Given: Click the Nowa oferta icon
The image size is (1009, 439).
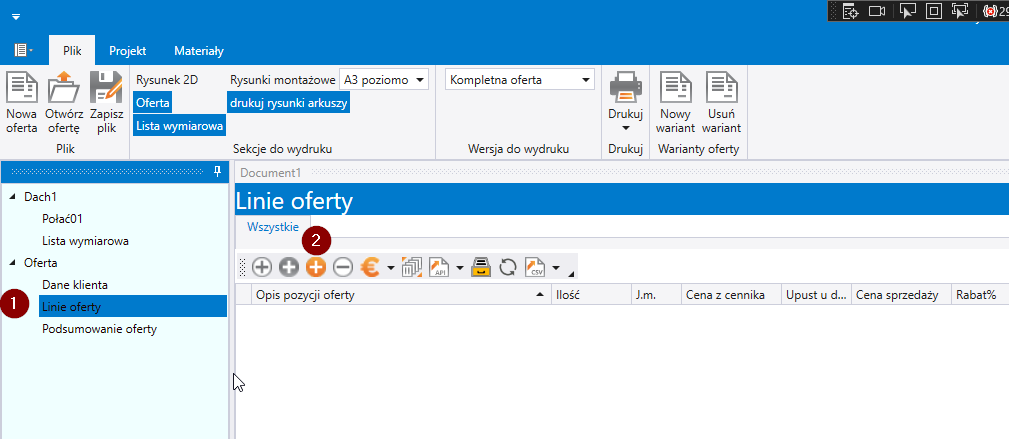Looking at the screenshot, I should click(x=21, y=88).
